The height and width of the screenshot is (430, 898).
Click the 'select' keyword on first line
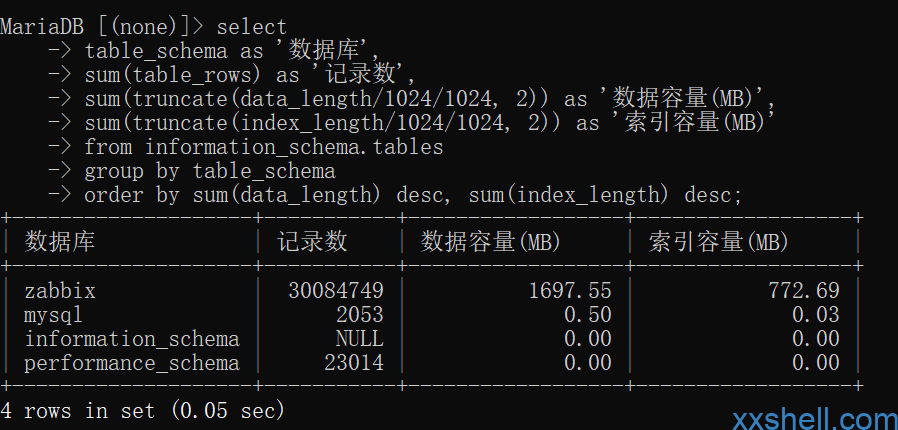tap(252, 27)
